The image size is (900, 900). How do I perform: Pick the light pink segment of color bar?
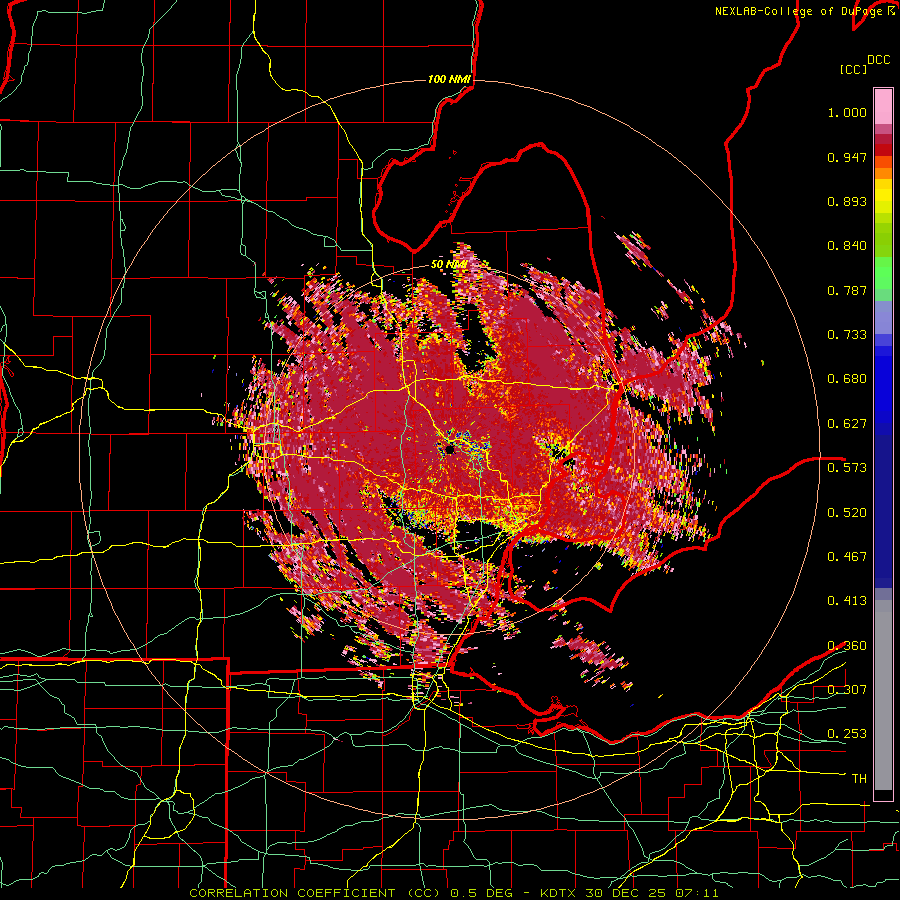pos(883,106)
